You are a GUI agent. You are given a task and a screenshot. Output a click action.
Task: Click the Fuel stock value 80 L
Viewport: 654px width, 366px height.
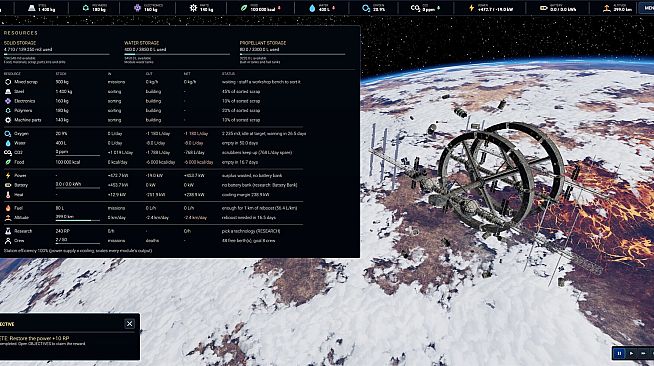[x=60, y=208]
